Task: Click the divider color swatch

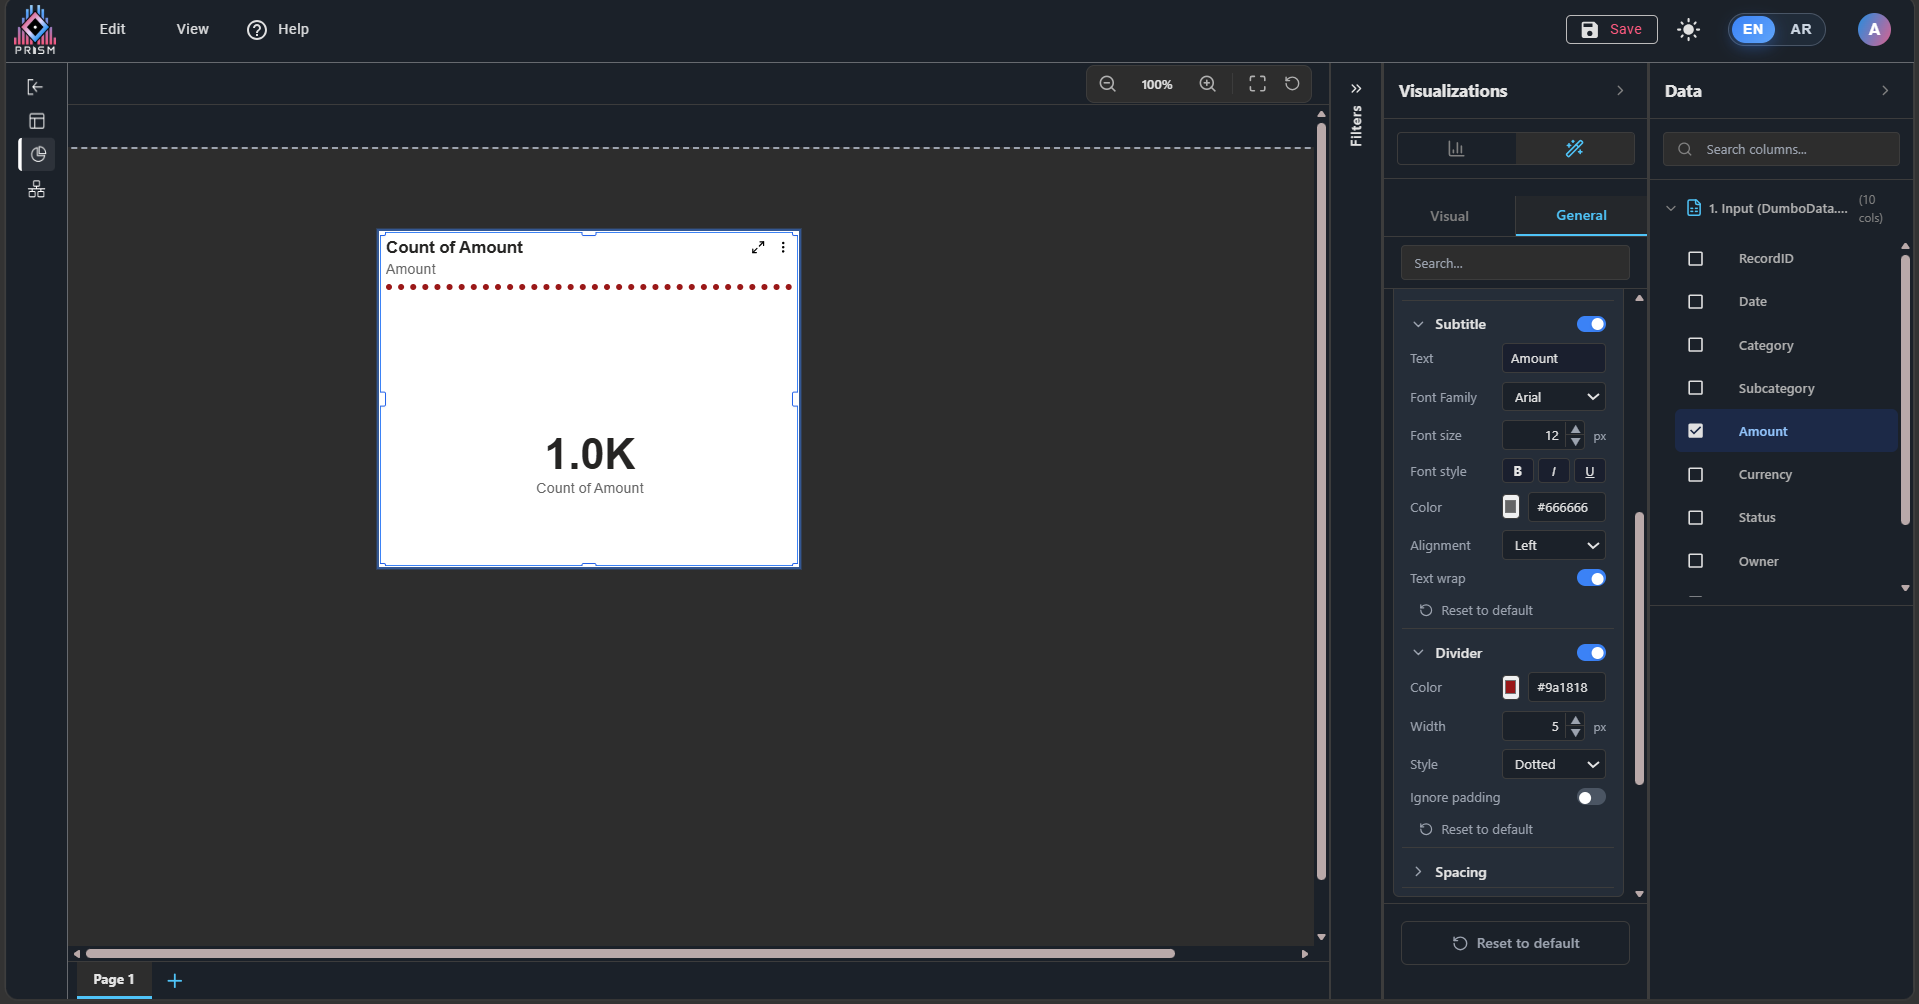Action: click(x=1511, y=687)
